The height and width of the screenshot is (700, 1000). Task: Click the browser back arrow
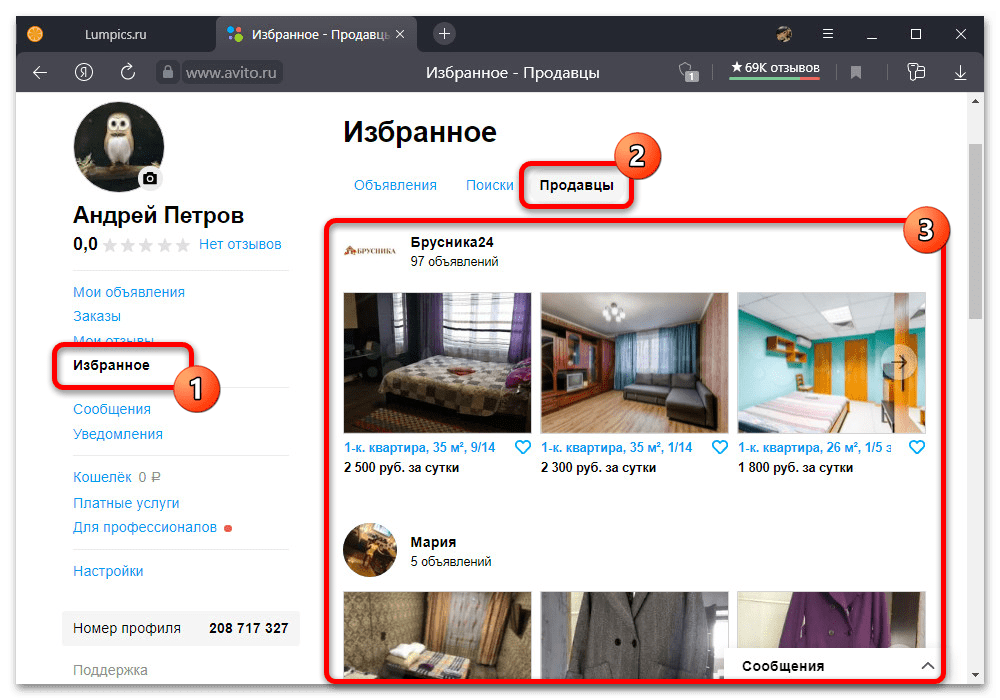[40, 72]
